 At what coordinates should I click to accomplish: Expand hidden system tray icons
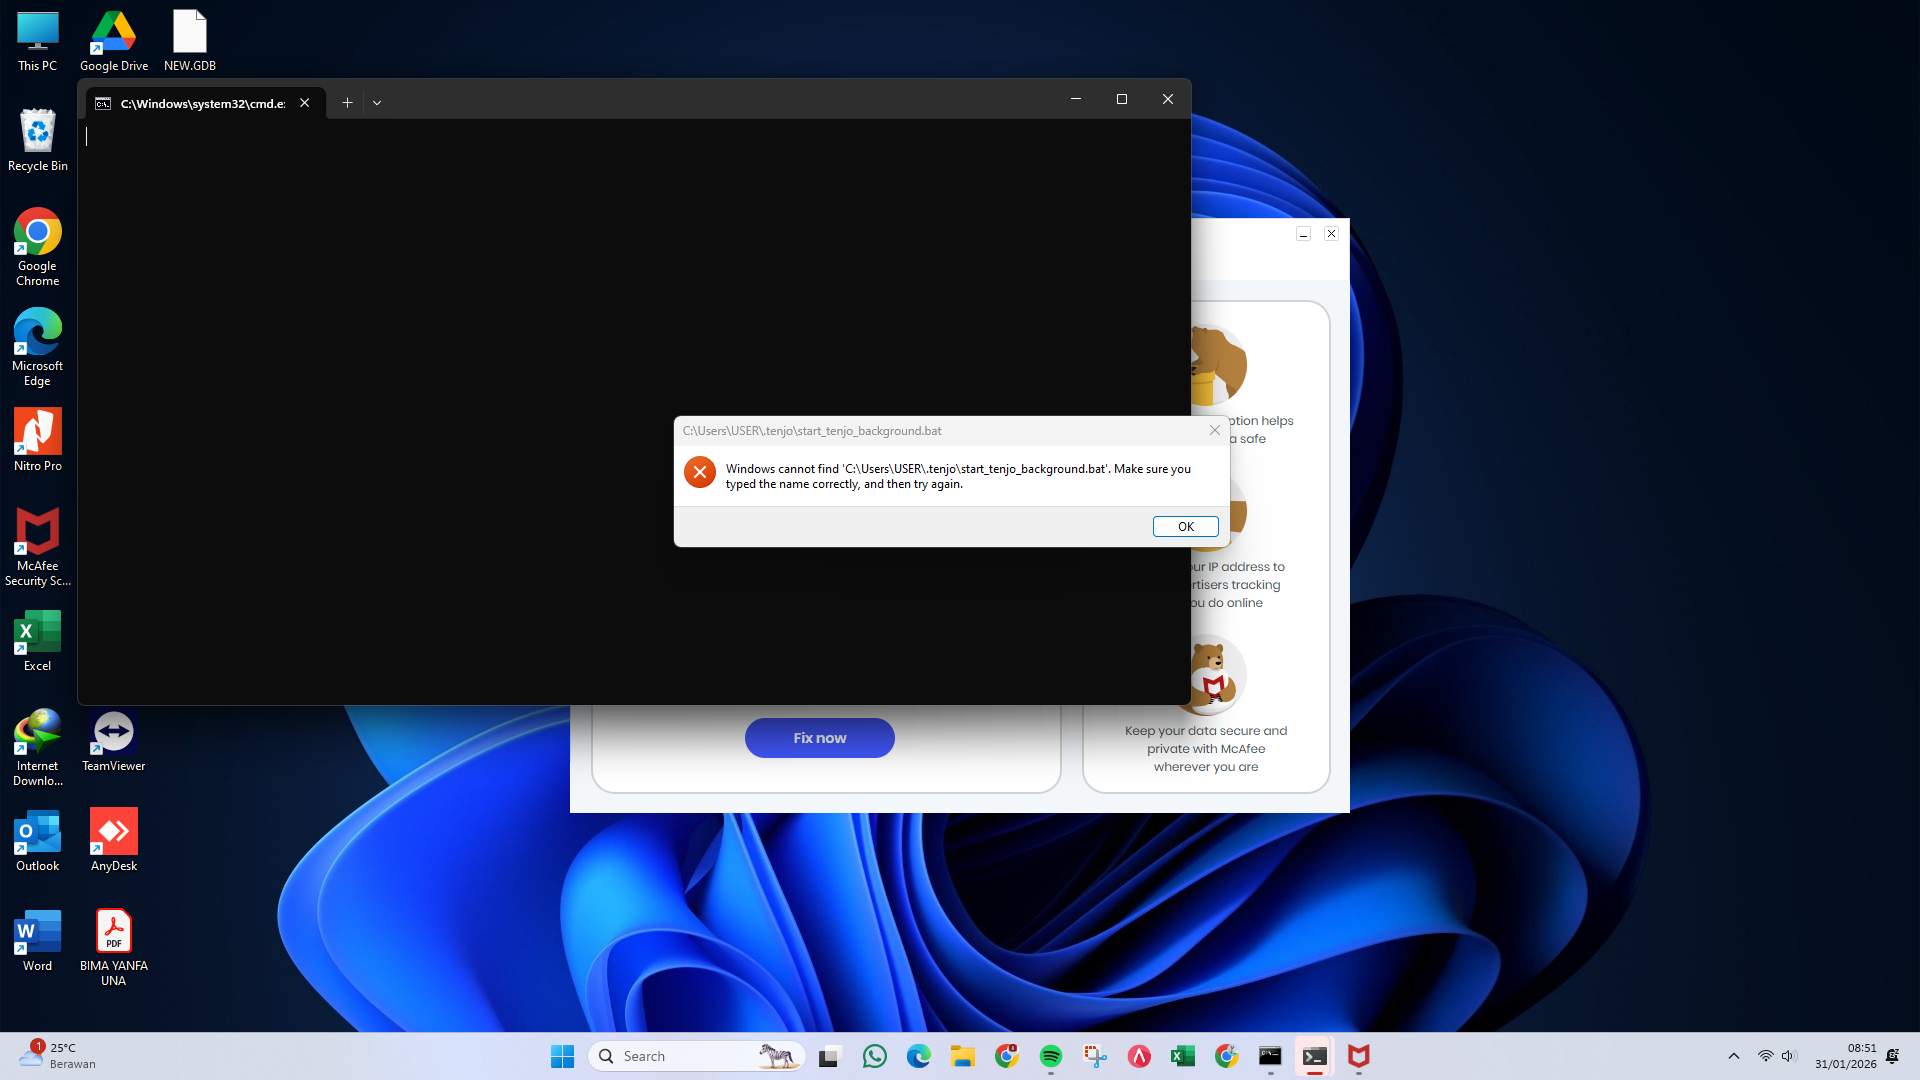(1733, 1055)
